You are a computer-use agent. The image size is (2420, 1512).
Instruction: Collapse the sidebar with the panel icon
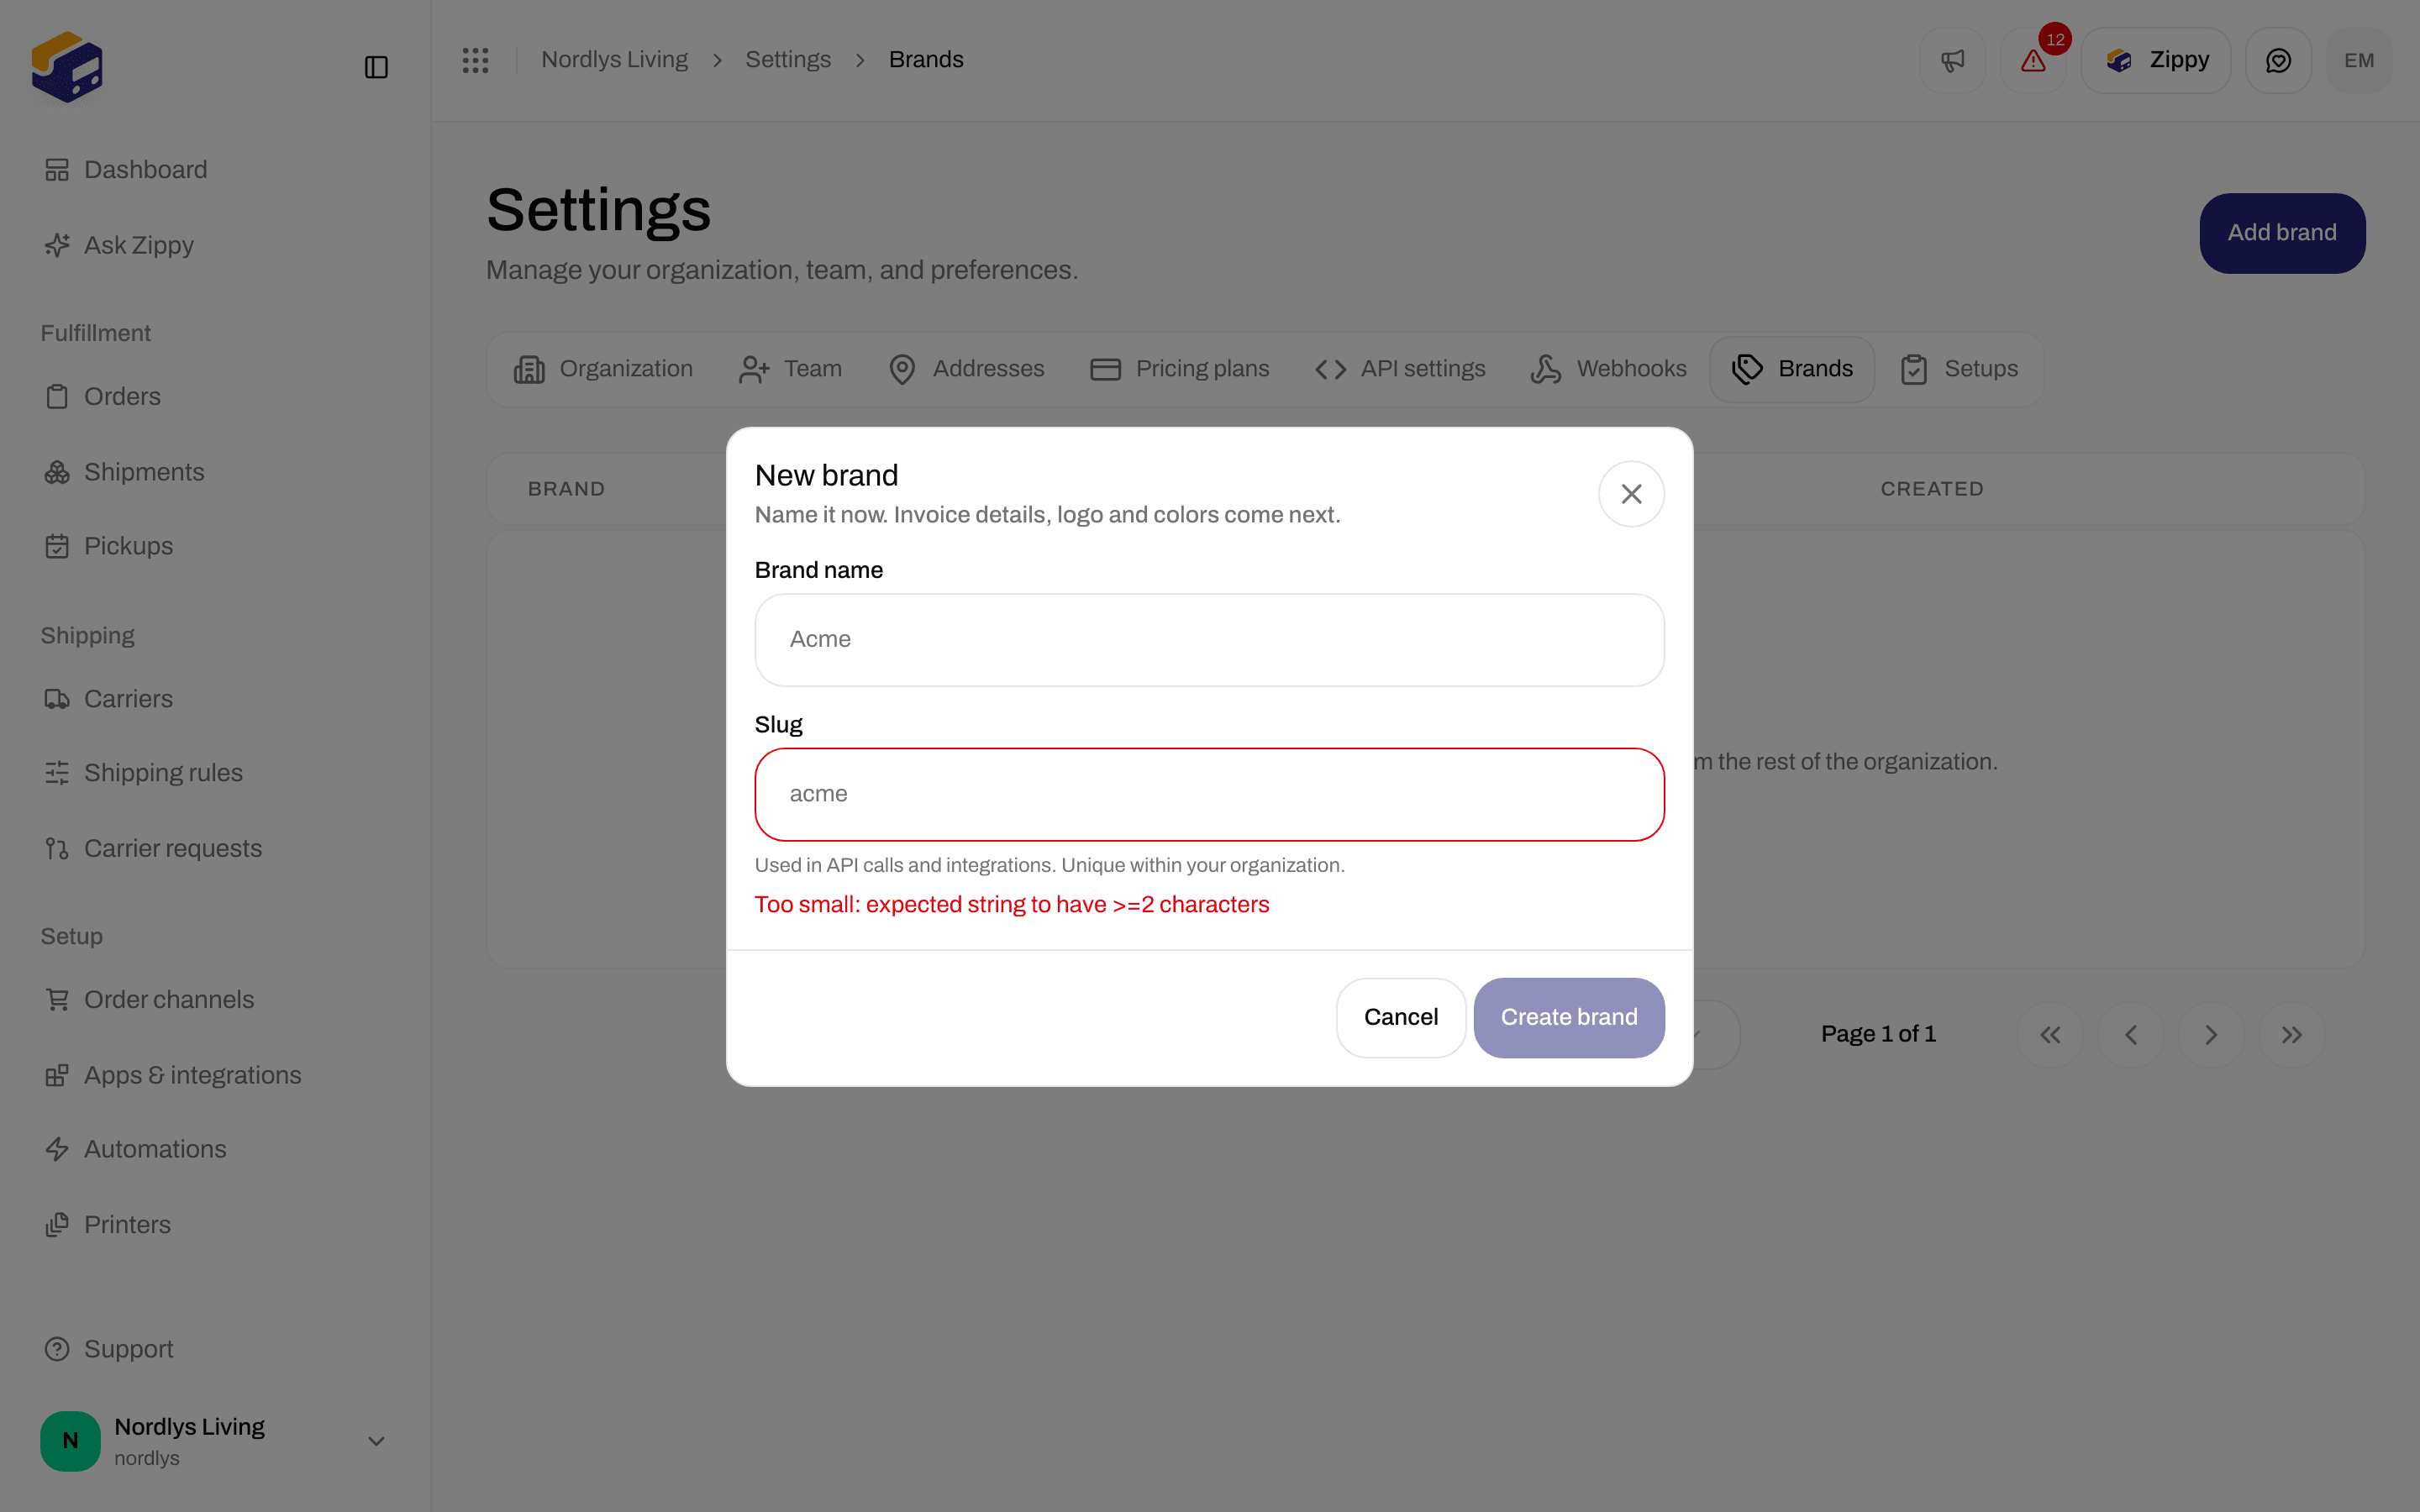click(376, 67)
